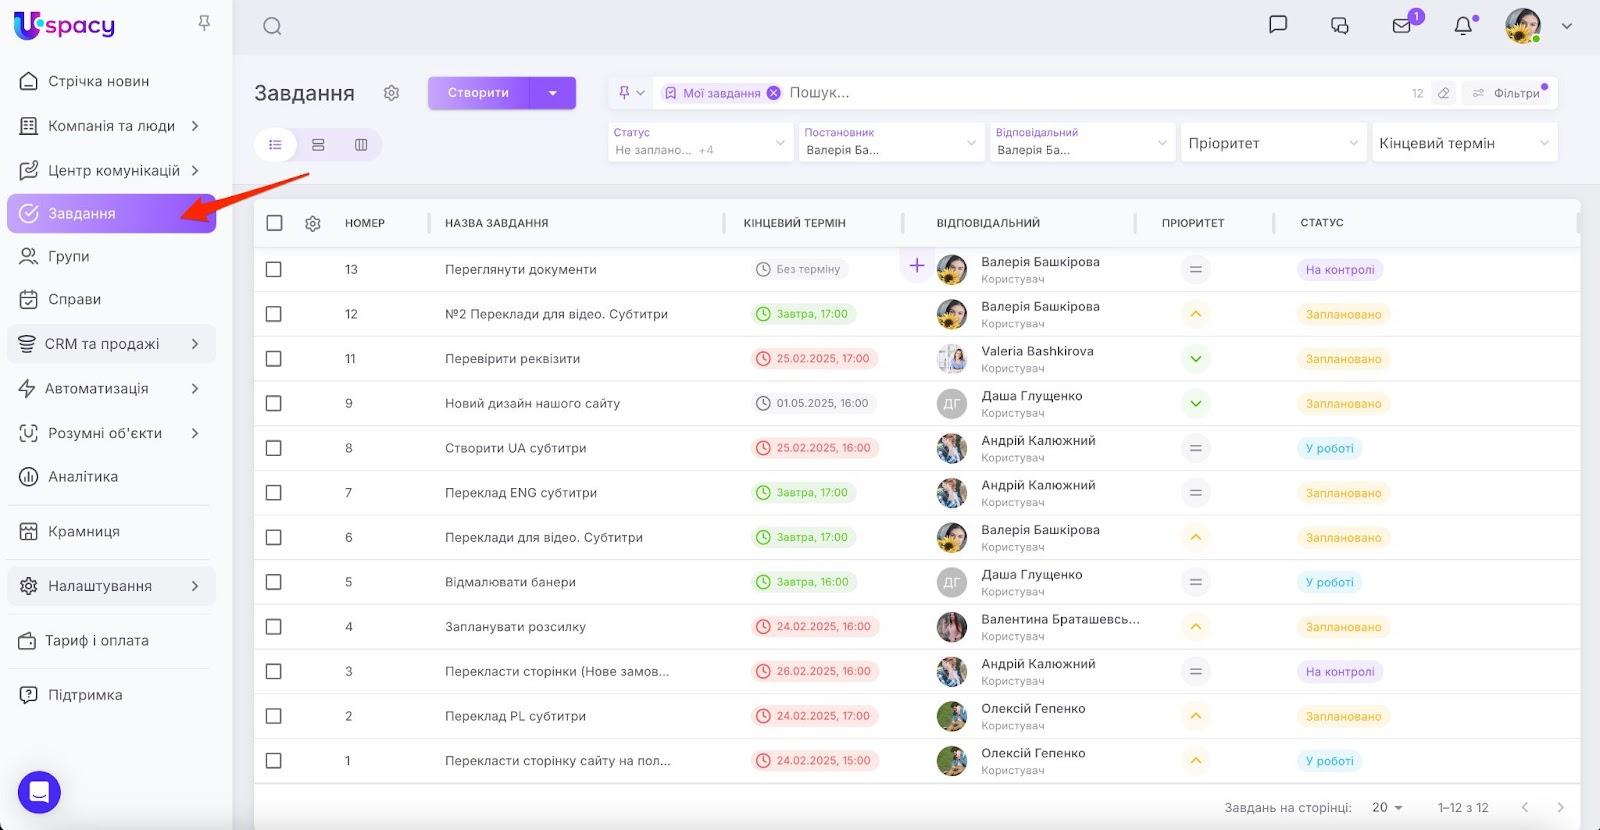This screenshot has width=1600, height=830.
Task: Open the table column settings gear icon
Action: 313,223
